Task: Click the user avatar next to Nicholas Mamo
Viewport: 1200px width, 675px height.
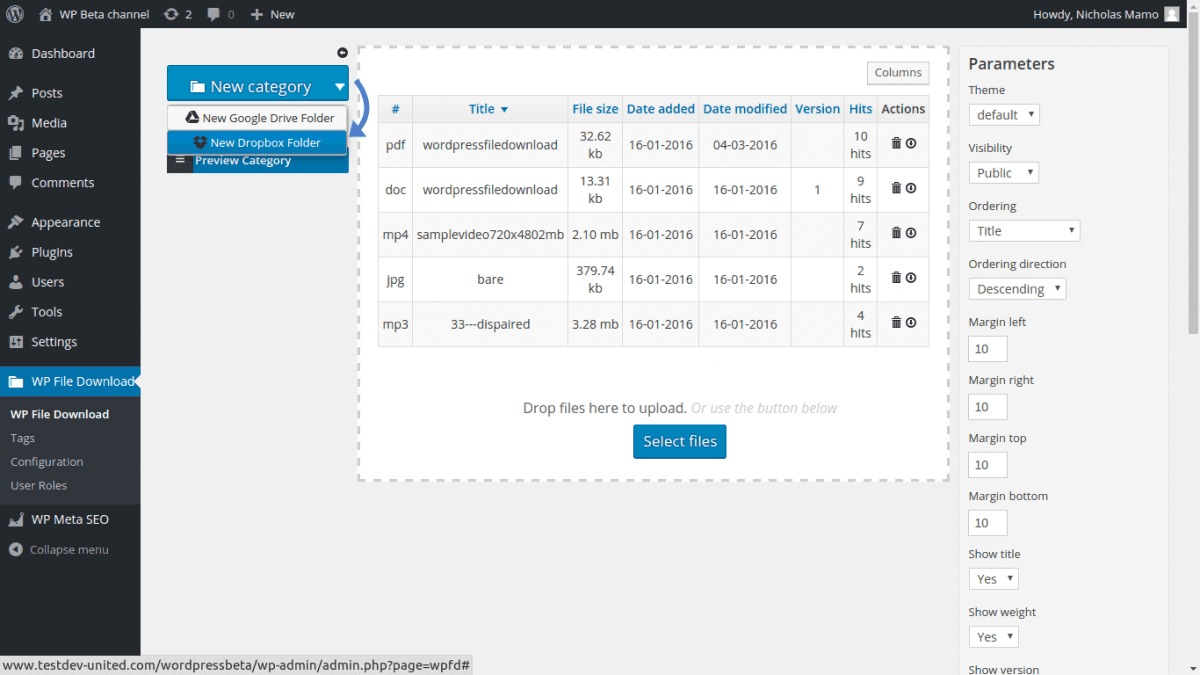Action: click(x=1172, y=14)
